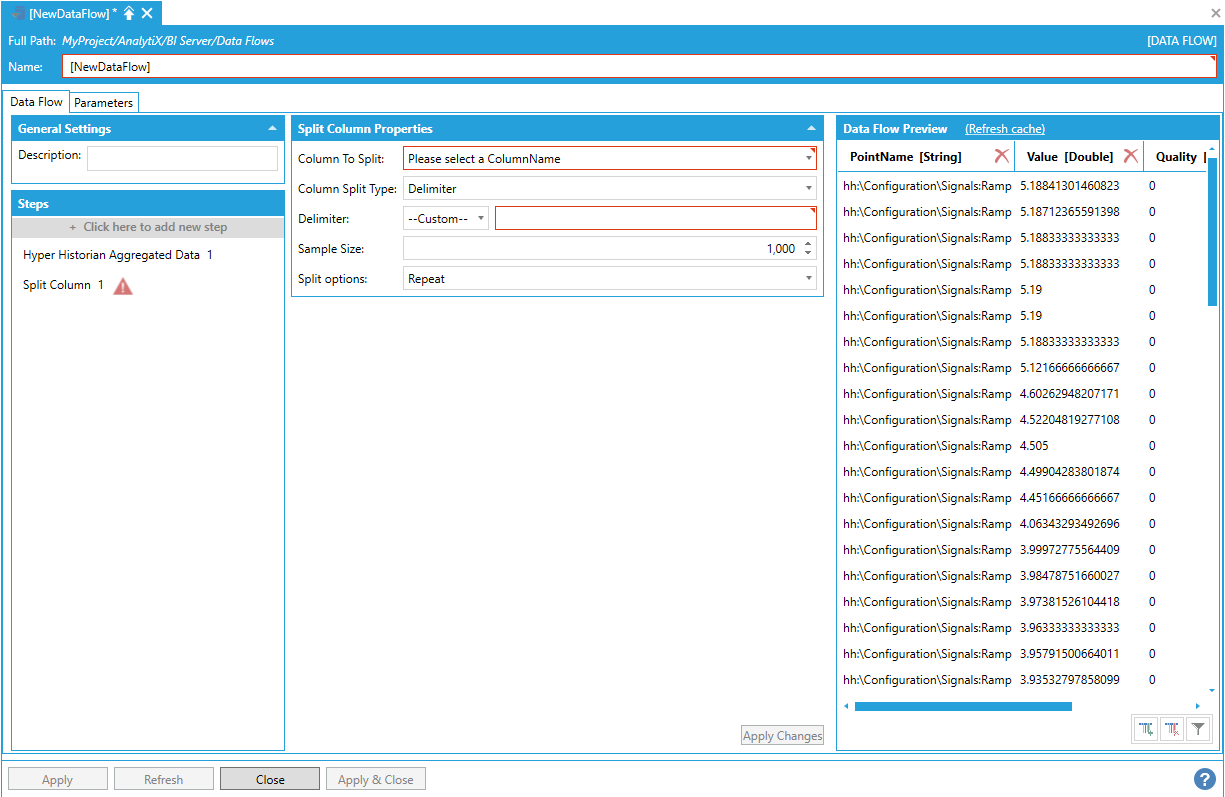Click into the Description text field

pyautogui.click(x=182, y=158)
